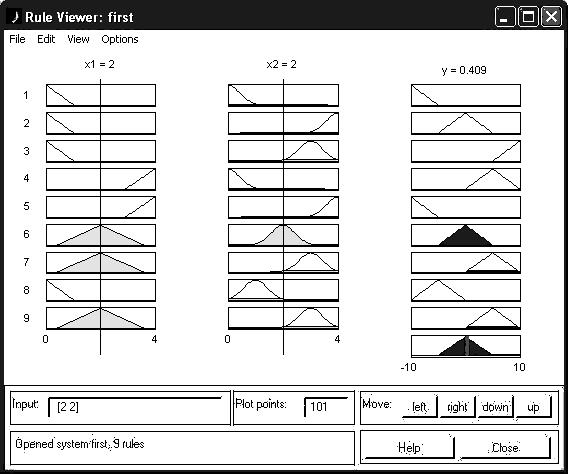The image size is (568, 474).
Task: Open the View menu
Action: 78,39
